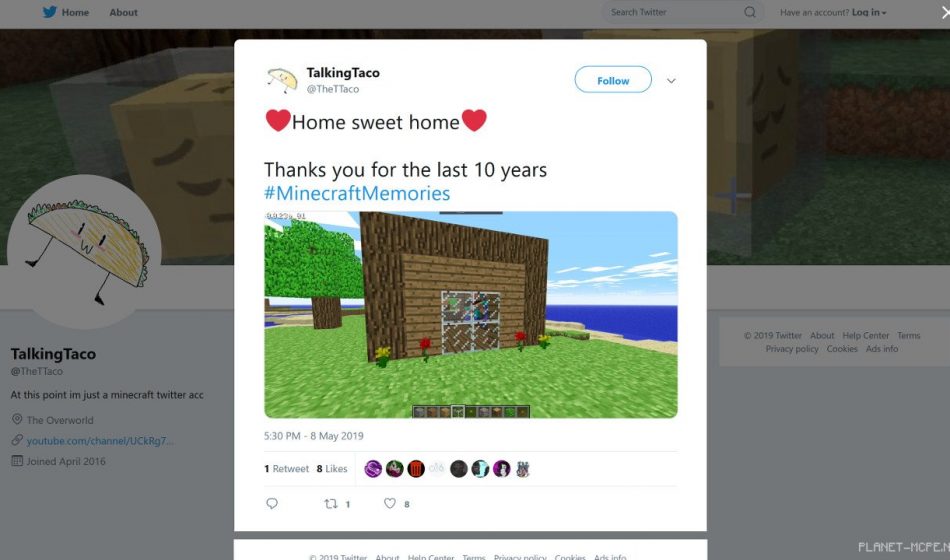Screen dimensions: 950x560
Task: Click the reply speech bubble icon
Action: tap(272, 503)
